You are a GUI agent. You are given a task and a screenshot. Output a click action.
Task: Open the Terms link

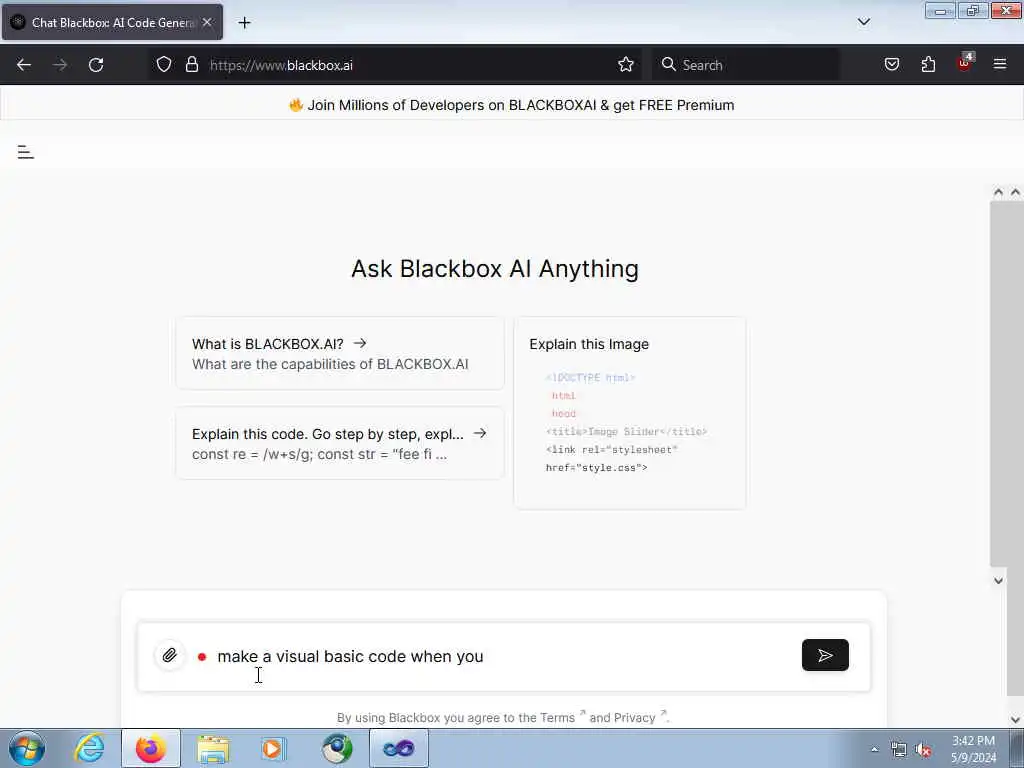click(557, 718)
